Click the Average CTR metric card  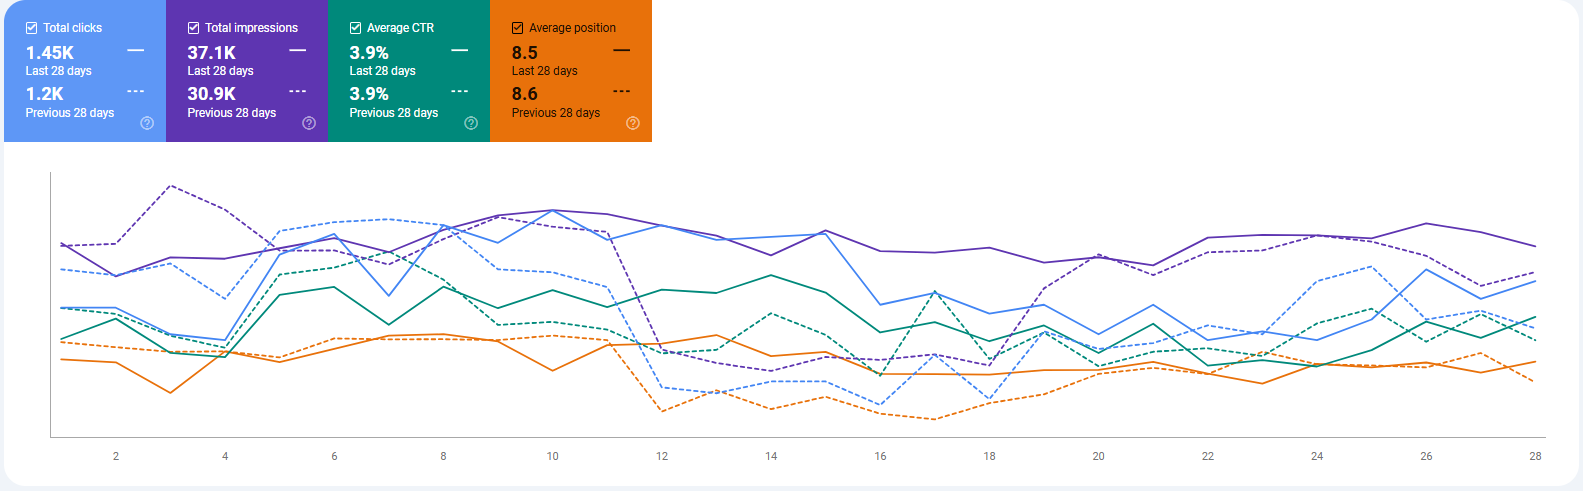(x=409, y=71)
